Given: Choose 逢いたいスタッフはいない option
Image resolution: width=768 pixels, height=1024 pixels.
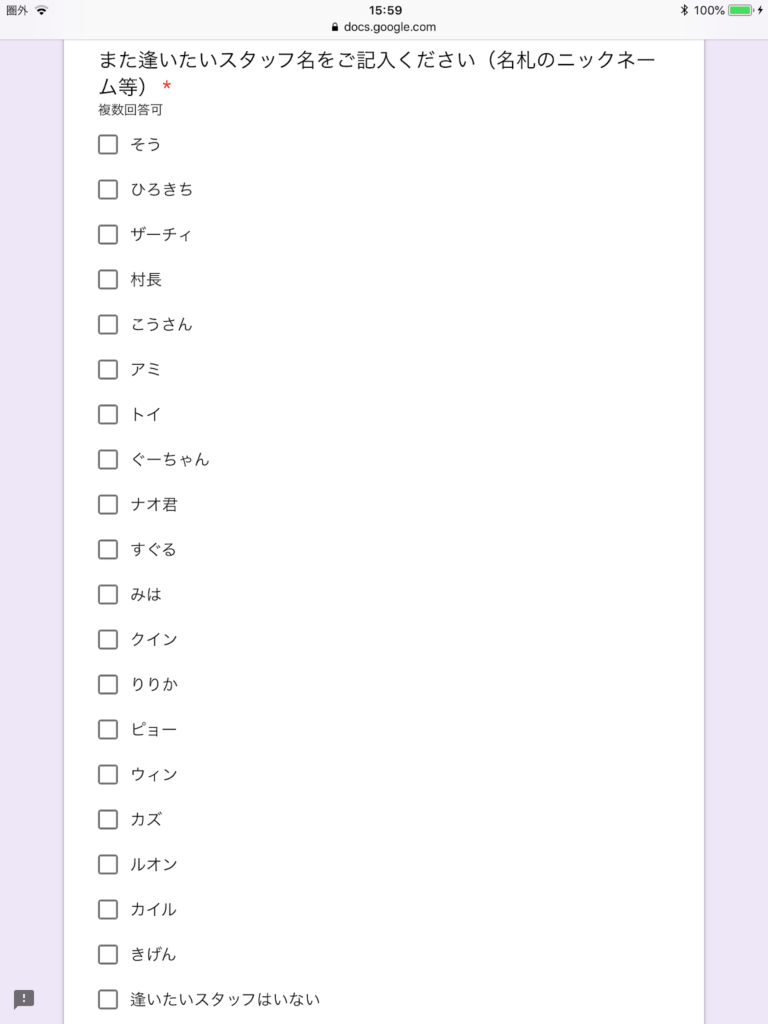Looking at the screenshot, I should 108,999.
